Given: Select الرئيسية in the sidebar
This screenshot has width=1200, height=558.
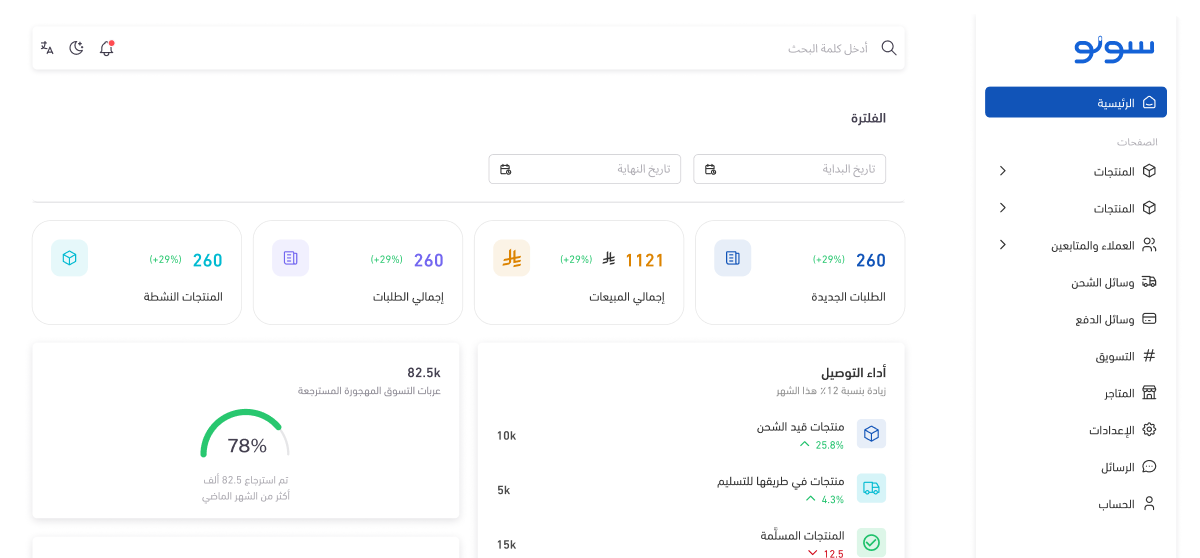Looking at the screenshot, I should [1075, 102].
